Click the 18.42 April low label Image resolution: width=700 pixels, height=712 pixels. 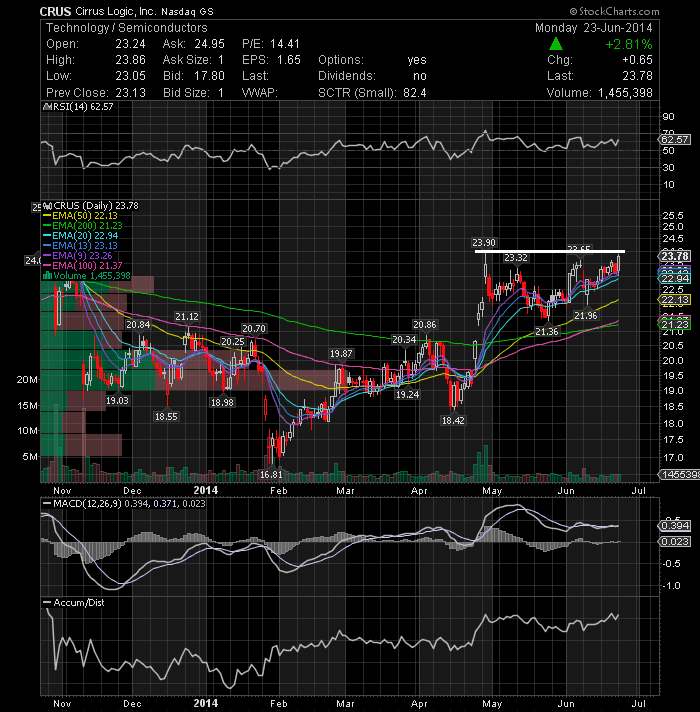(x=453, y=420)
